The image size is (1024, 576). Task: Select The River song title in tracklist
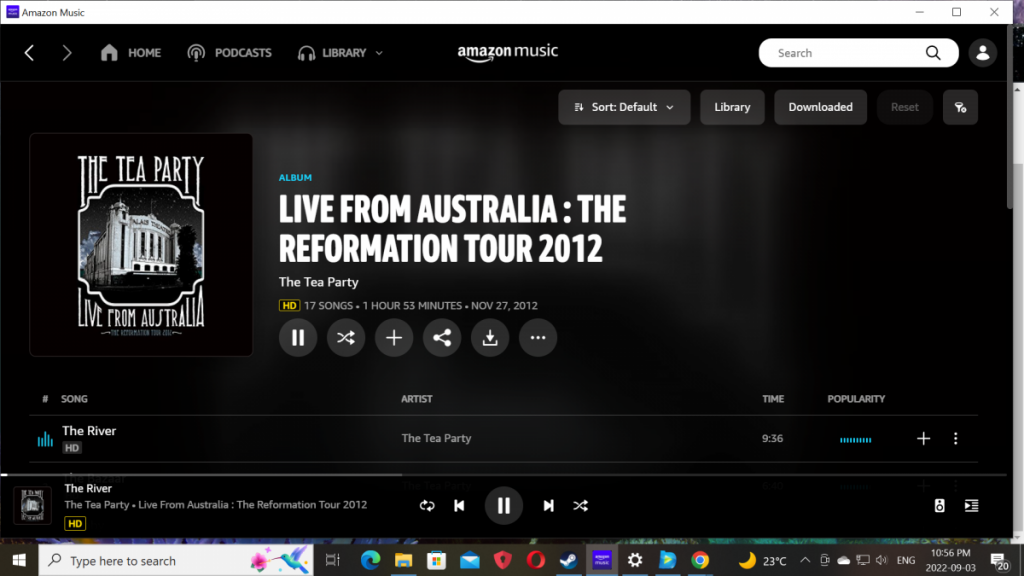click(x=89, y=431)
